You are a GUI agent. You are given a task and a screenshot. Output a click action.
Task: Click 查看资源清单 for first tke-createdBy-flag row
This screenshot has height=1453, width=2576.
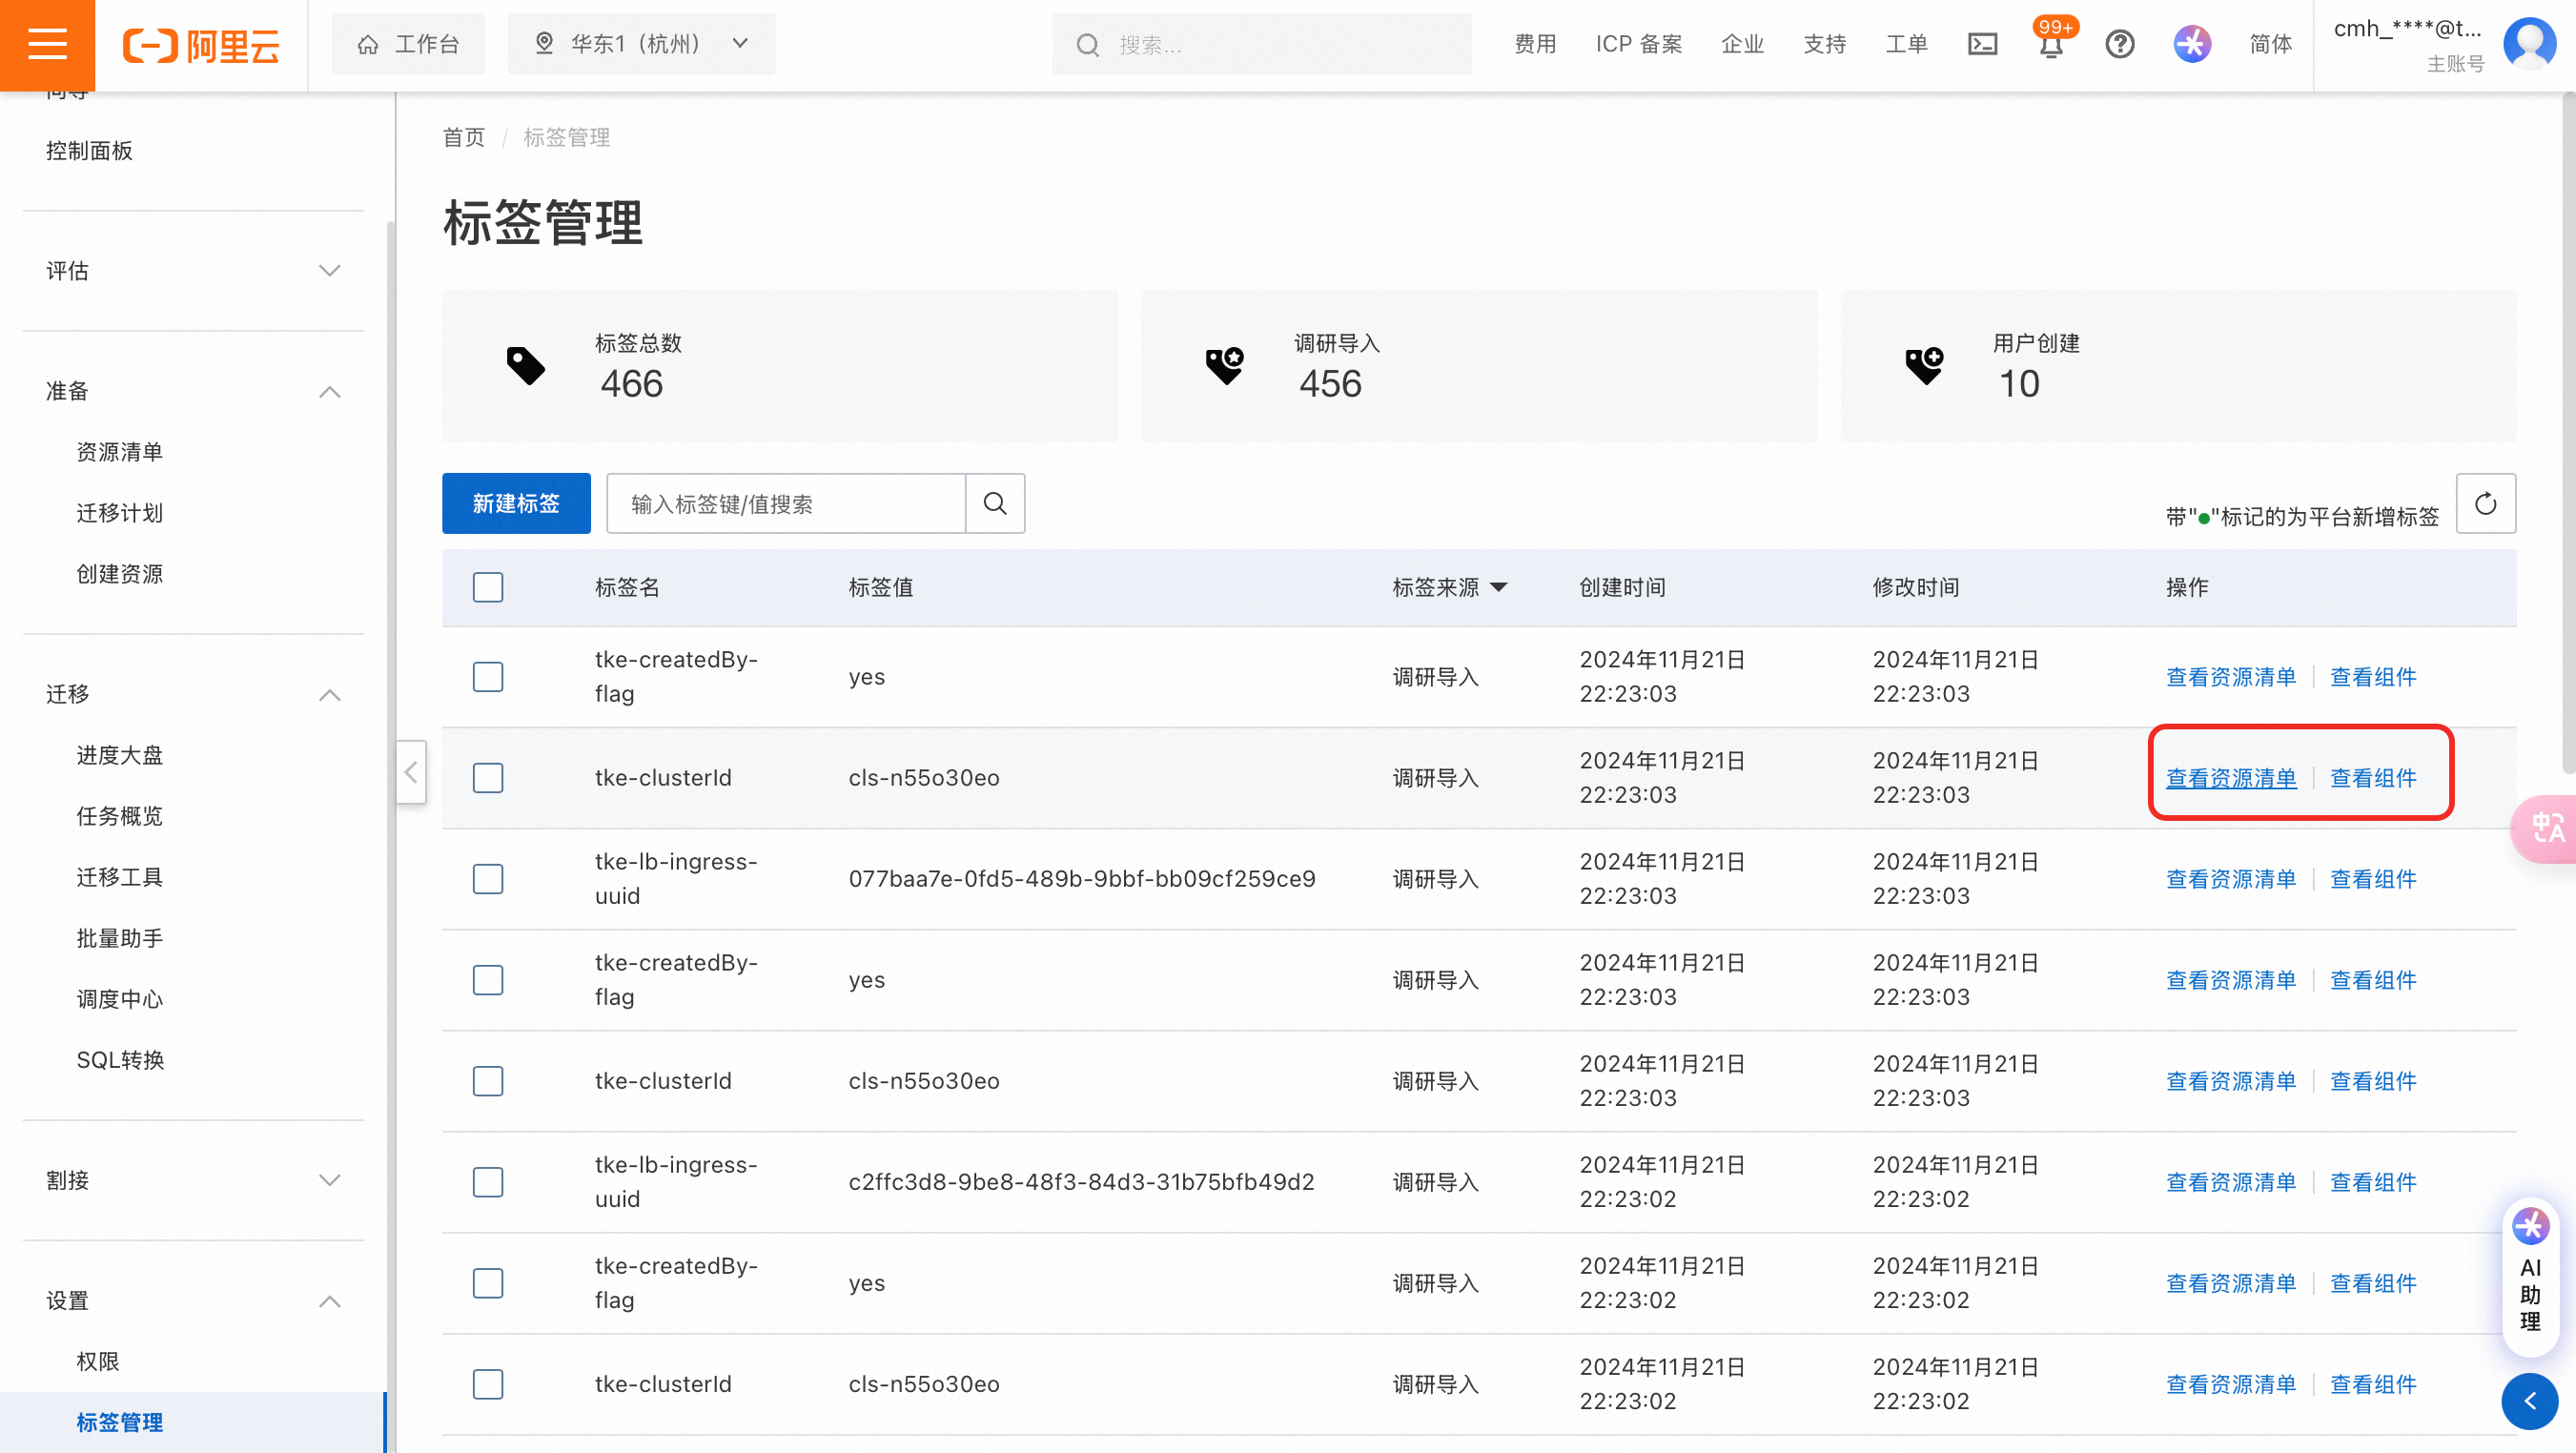[2230, 677]
